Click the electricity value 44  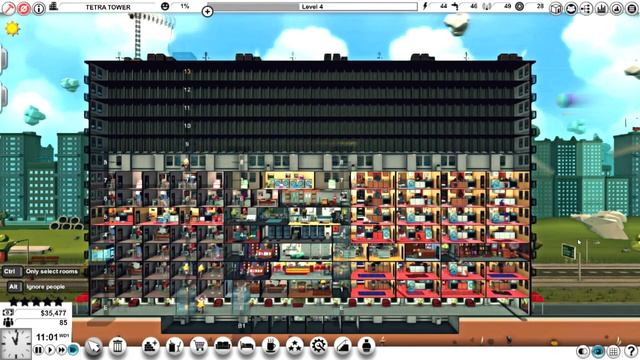tap(443, 7)
